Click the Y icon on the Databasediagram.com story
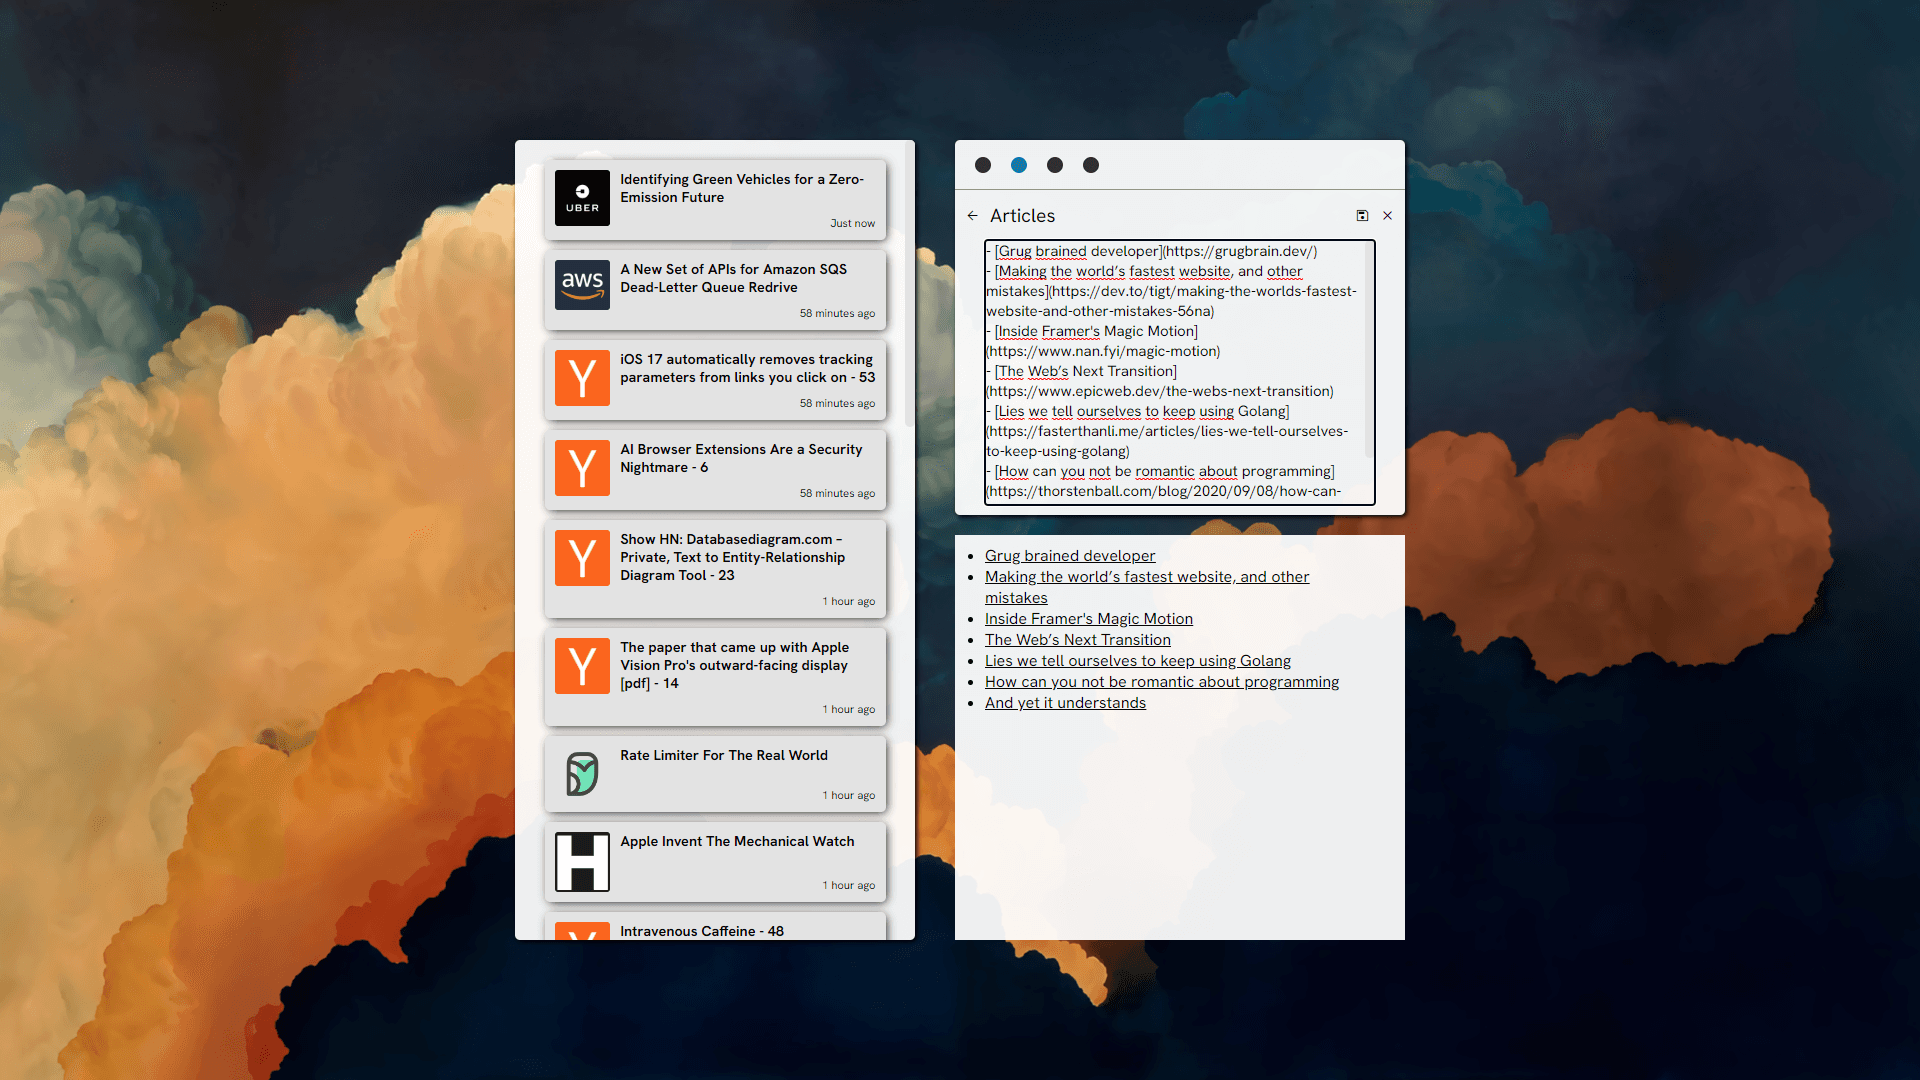1920x1080 pixels. coord(582,558)
